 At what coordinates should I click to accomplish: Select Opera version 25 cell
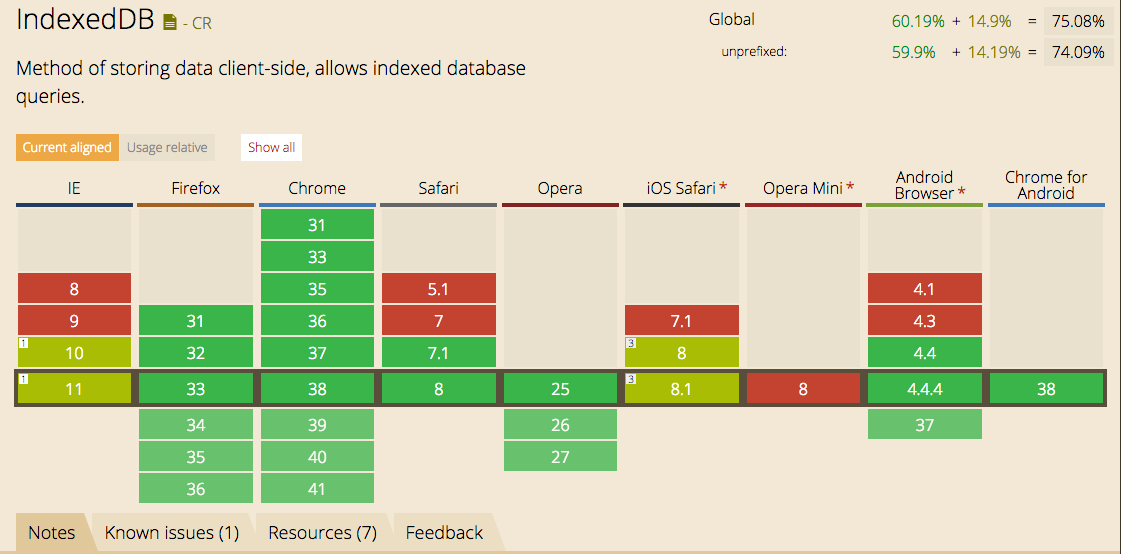(x=560, y=388)
